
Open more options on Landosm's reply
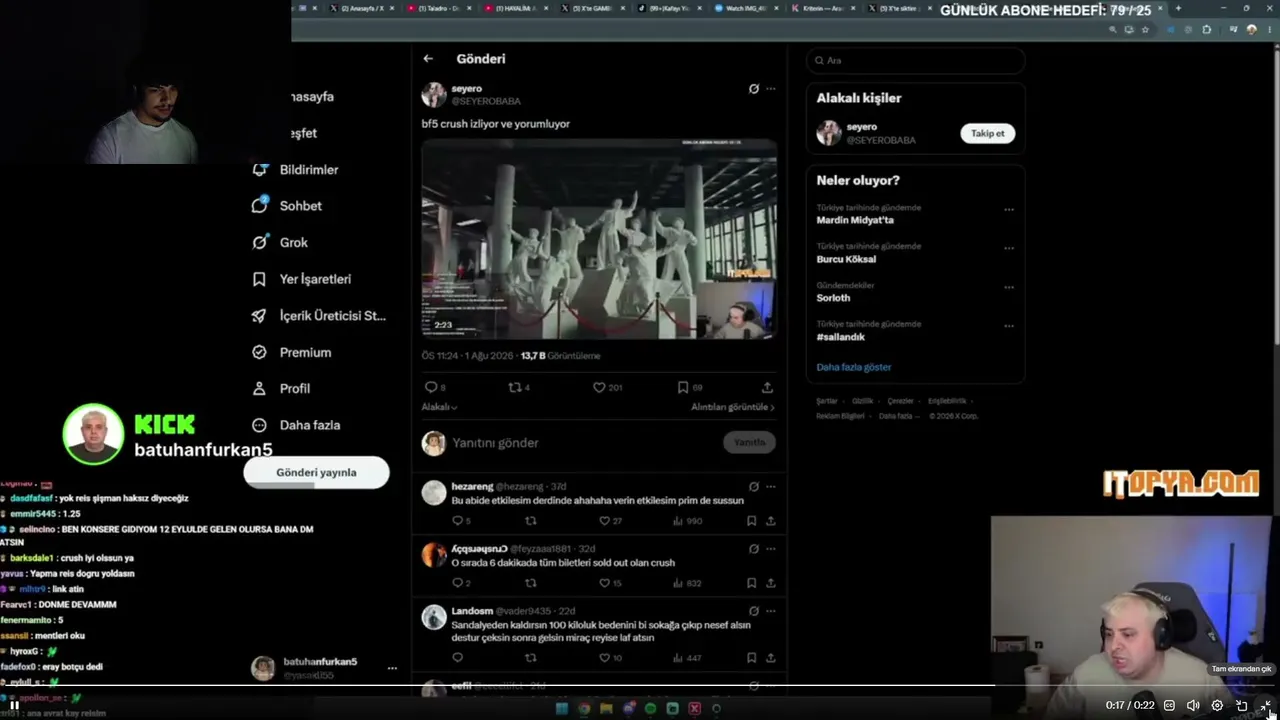771,610
